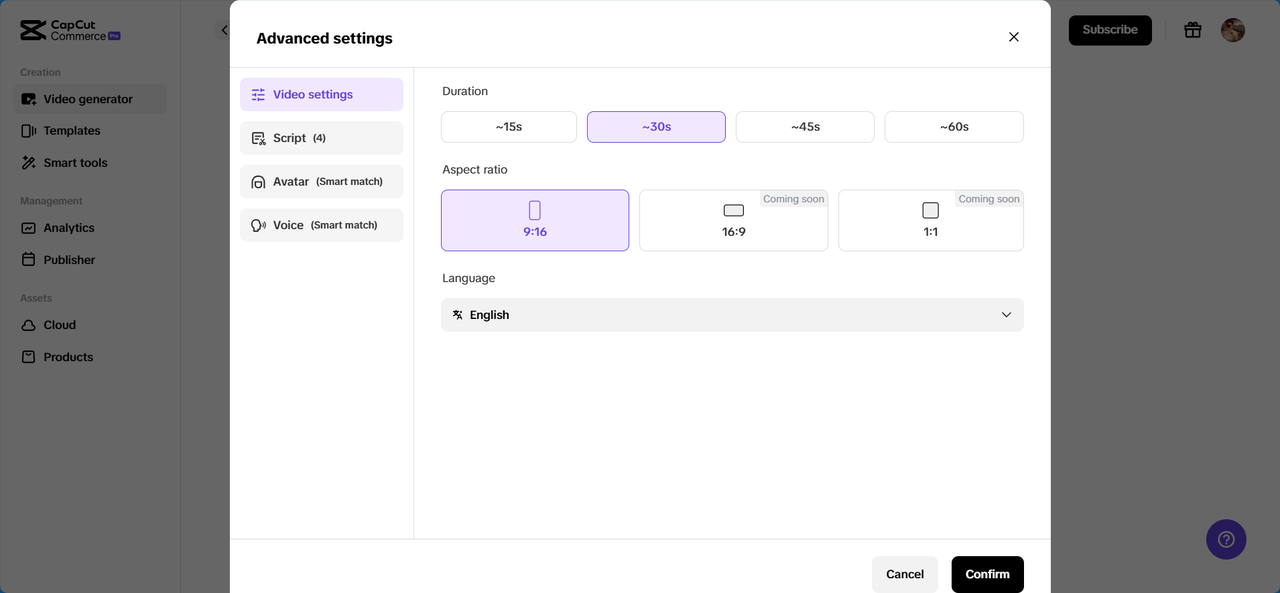The width and height of the screenshot is (1280, 593).
Task: Click the purple help question-mark icon
Action: coord(1226,540)
